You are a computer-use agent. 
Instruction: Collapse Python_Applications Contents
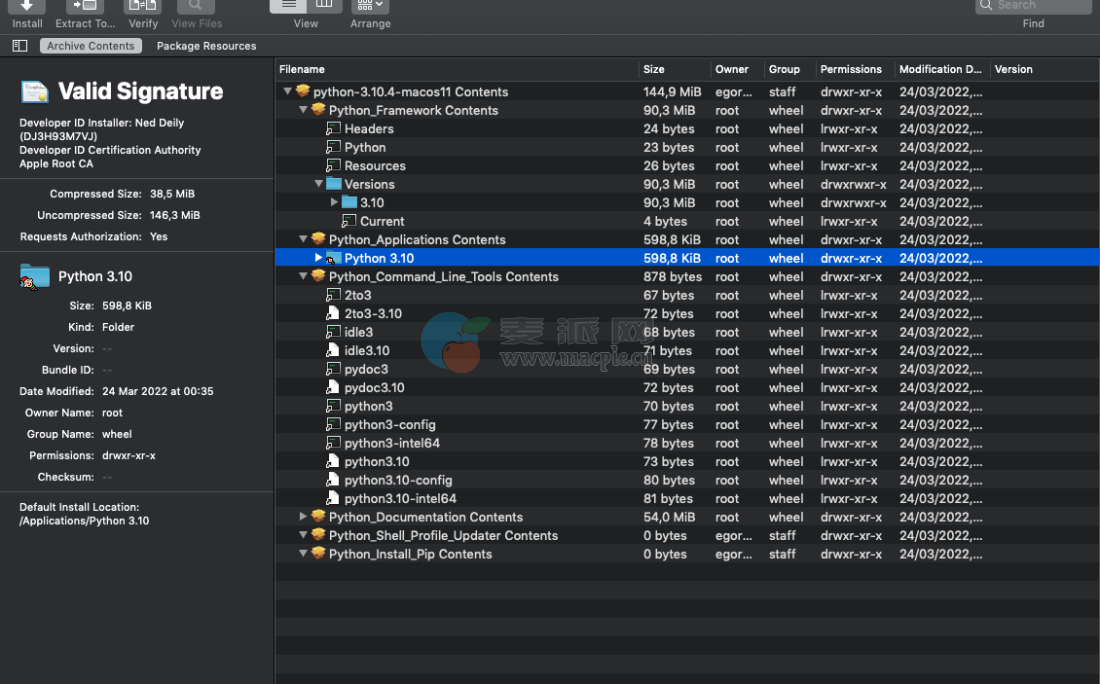tap(303, 239)
